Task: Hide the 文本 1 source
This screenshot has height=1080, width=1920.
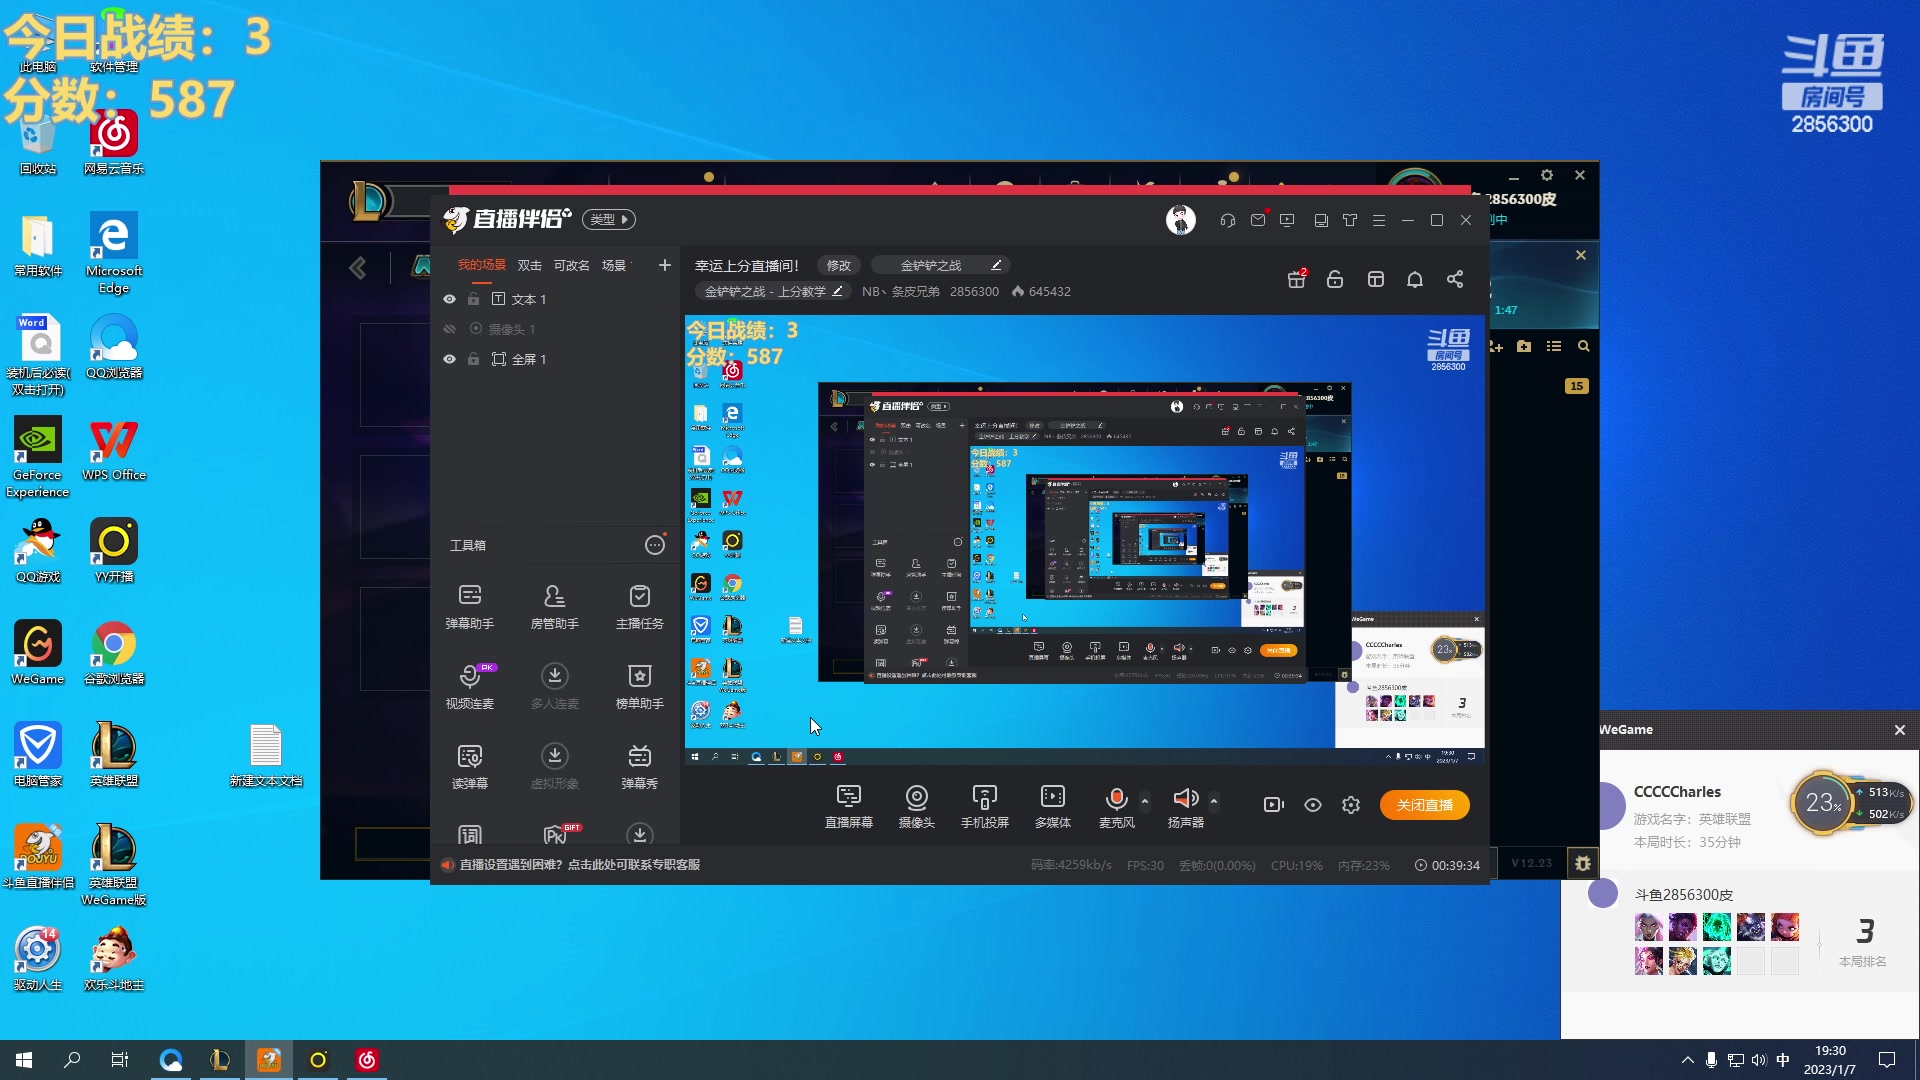Action: point(449,299)
